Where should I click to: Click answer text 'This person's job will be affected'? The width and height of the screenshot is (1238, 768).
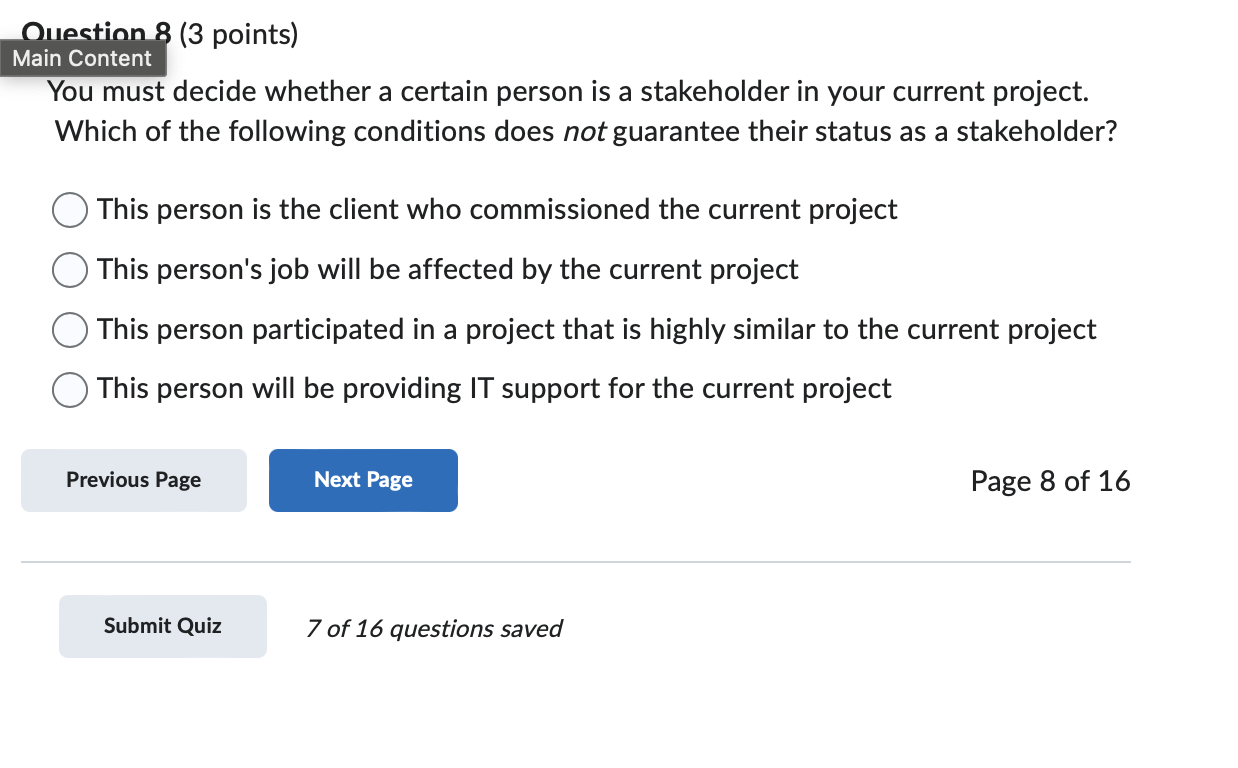(448, 270)
